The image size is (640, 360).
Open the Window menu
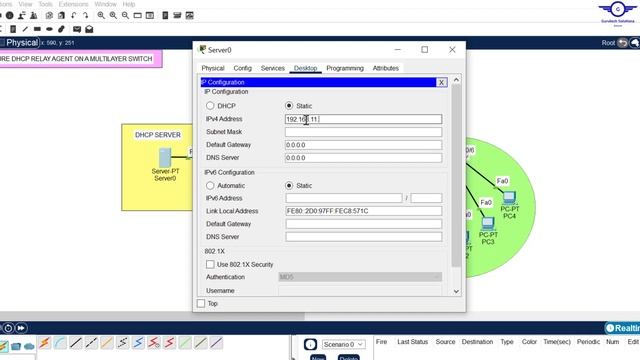(105, 4)
